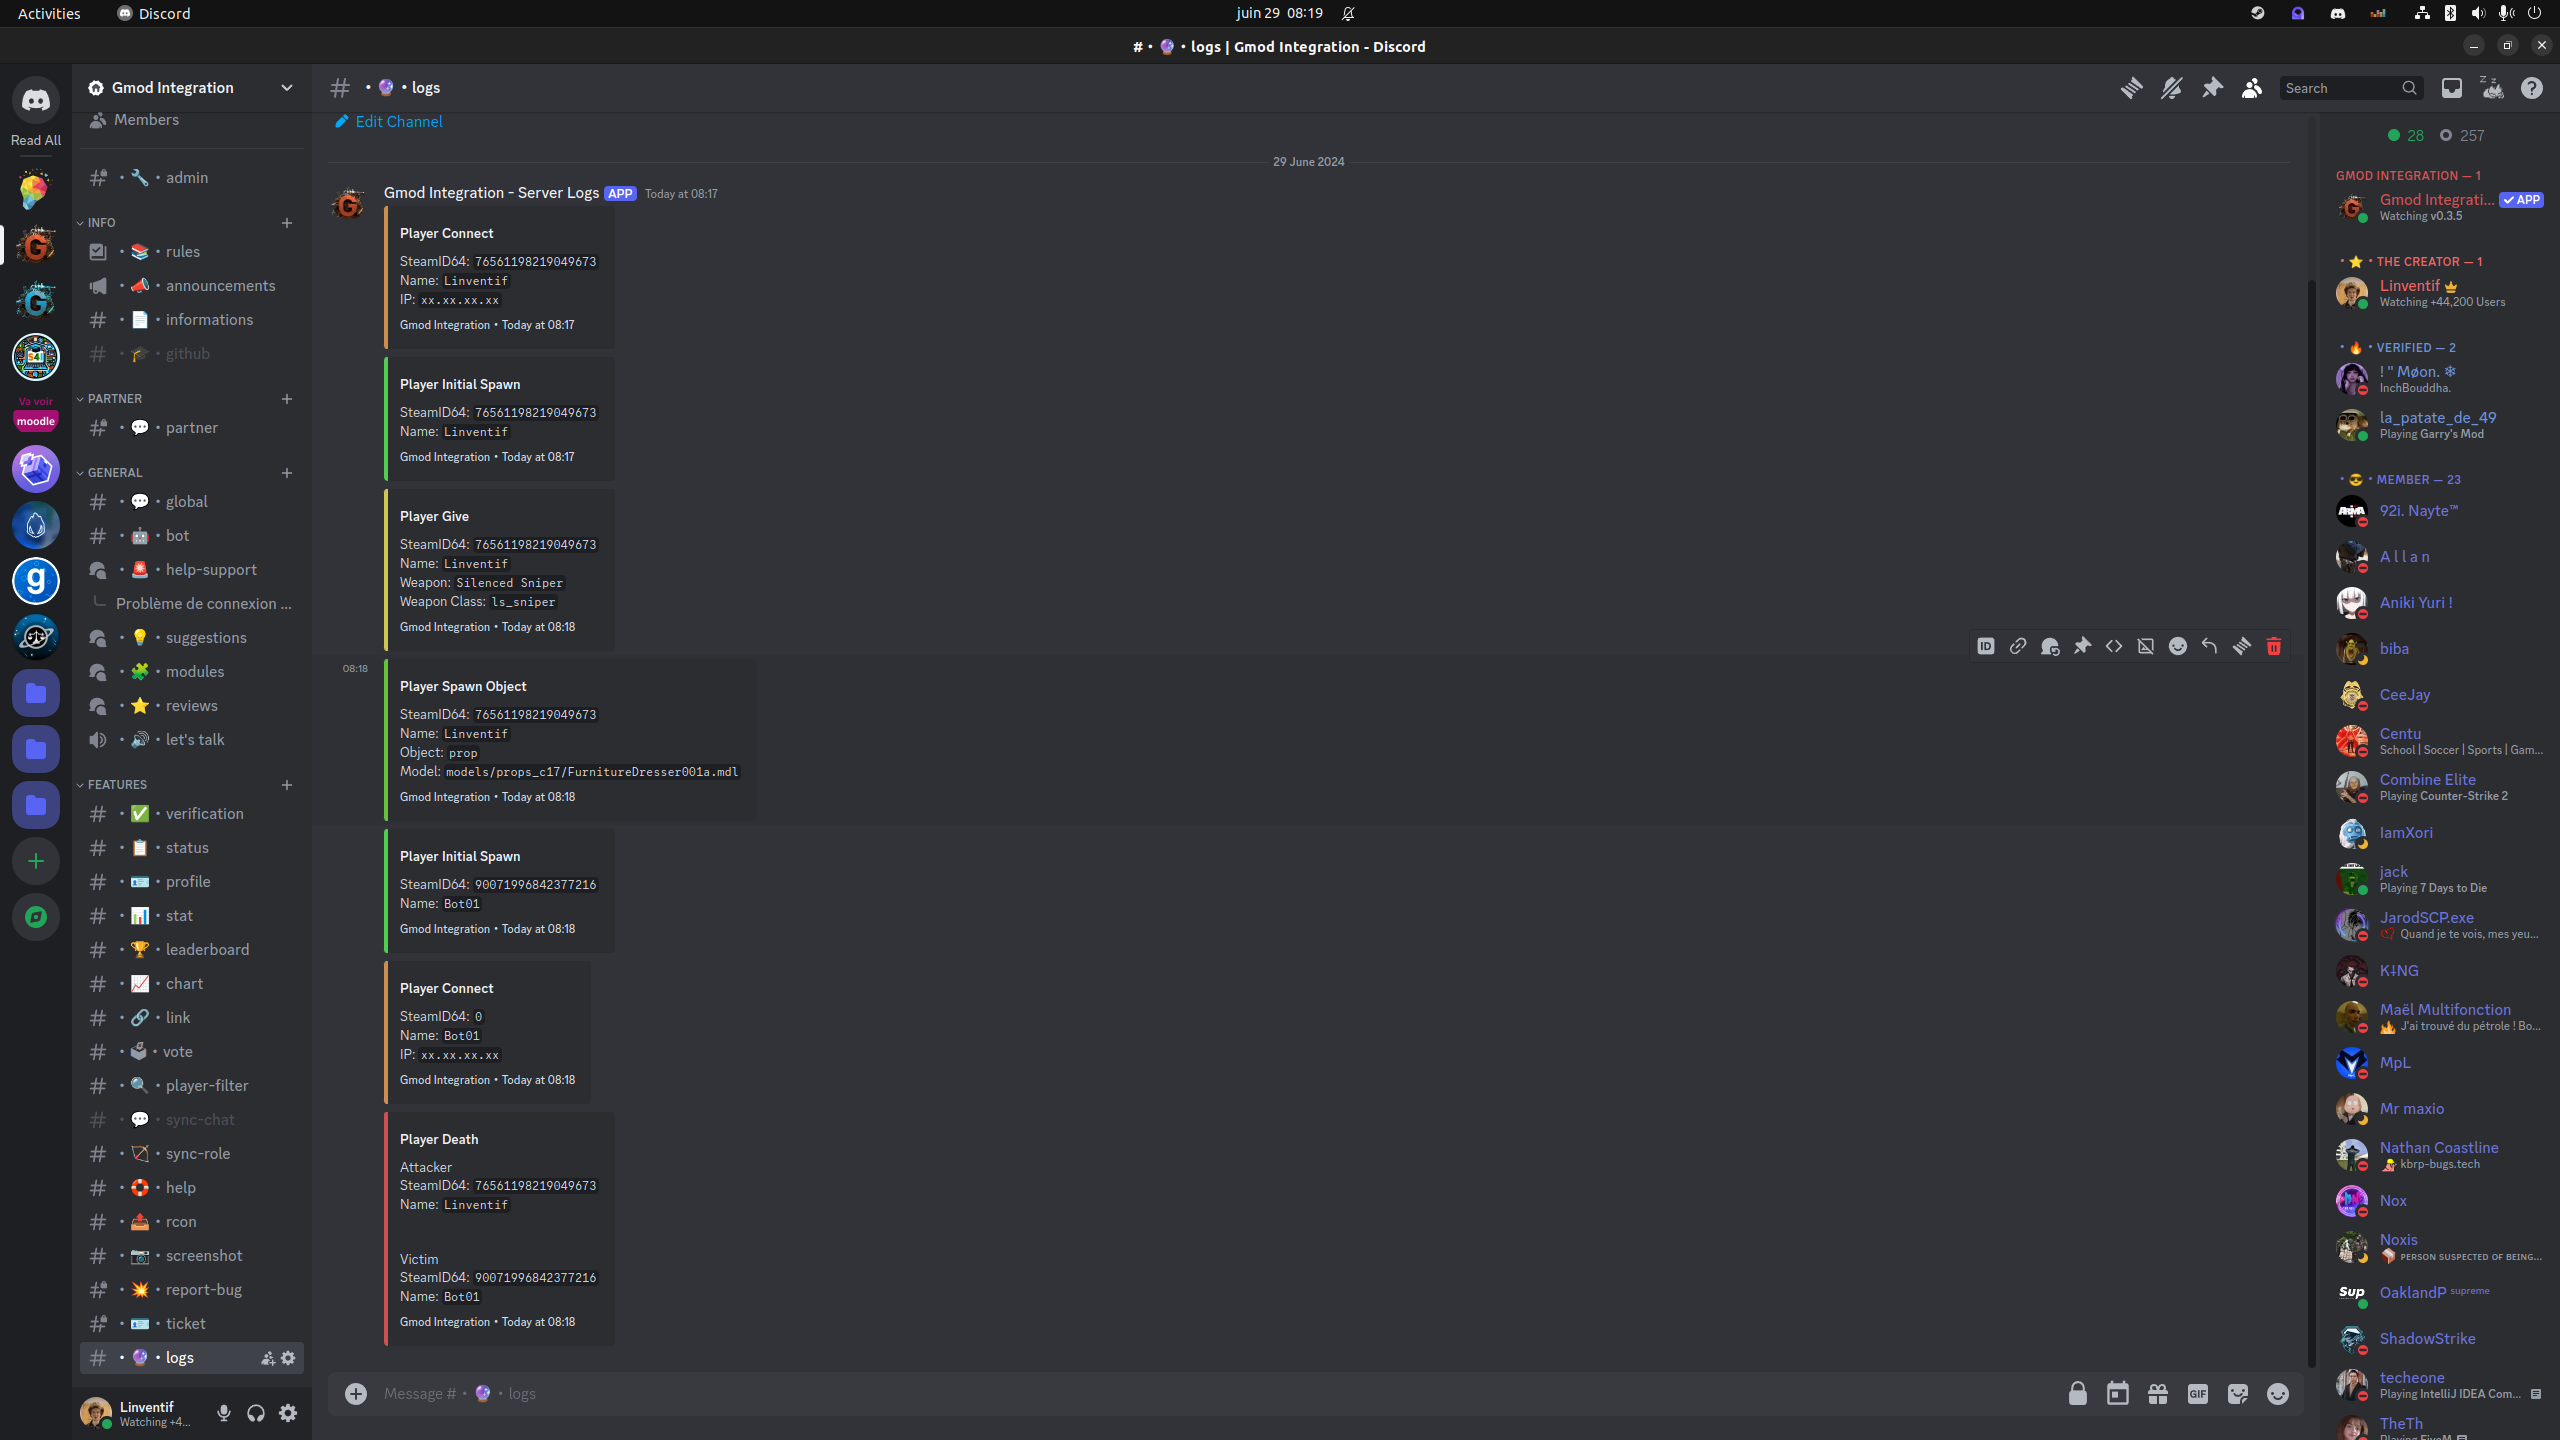Click the Edit Channel link
This screenshot has height=1440, width=2560.
[x=388, y=122]
